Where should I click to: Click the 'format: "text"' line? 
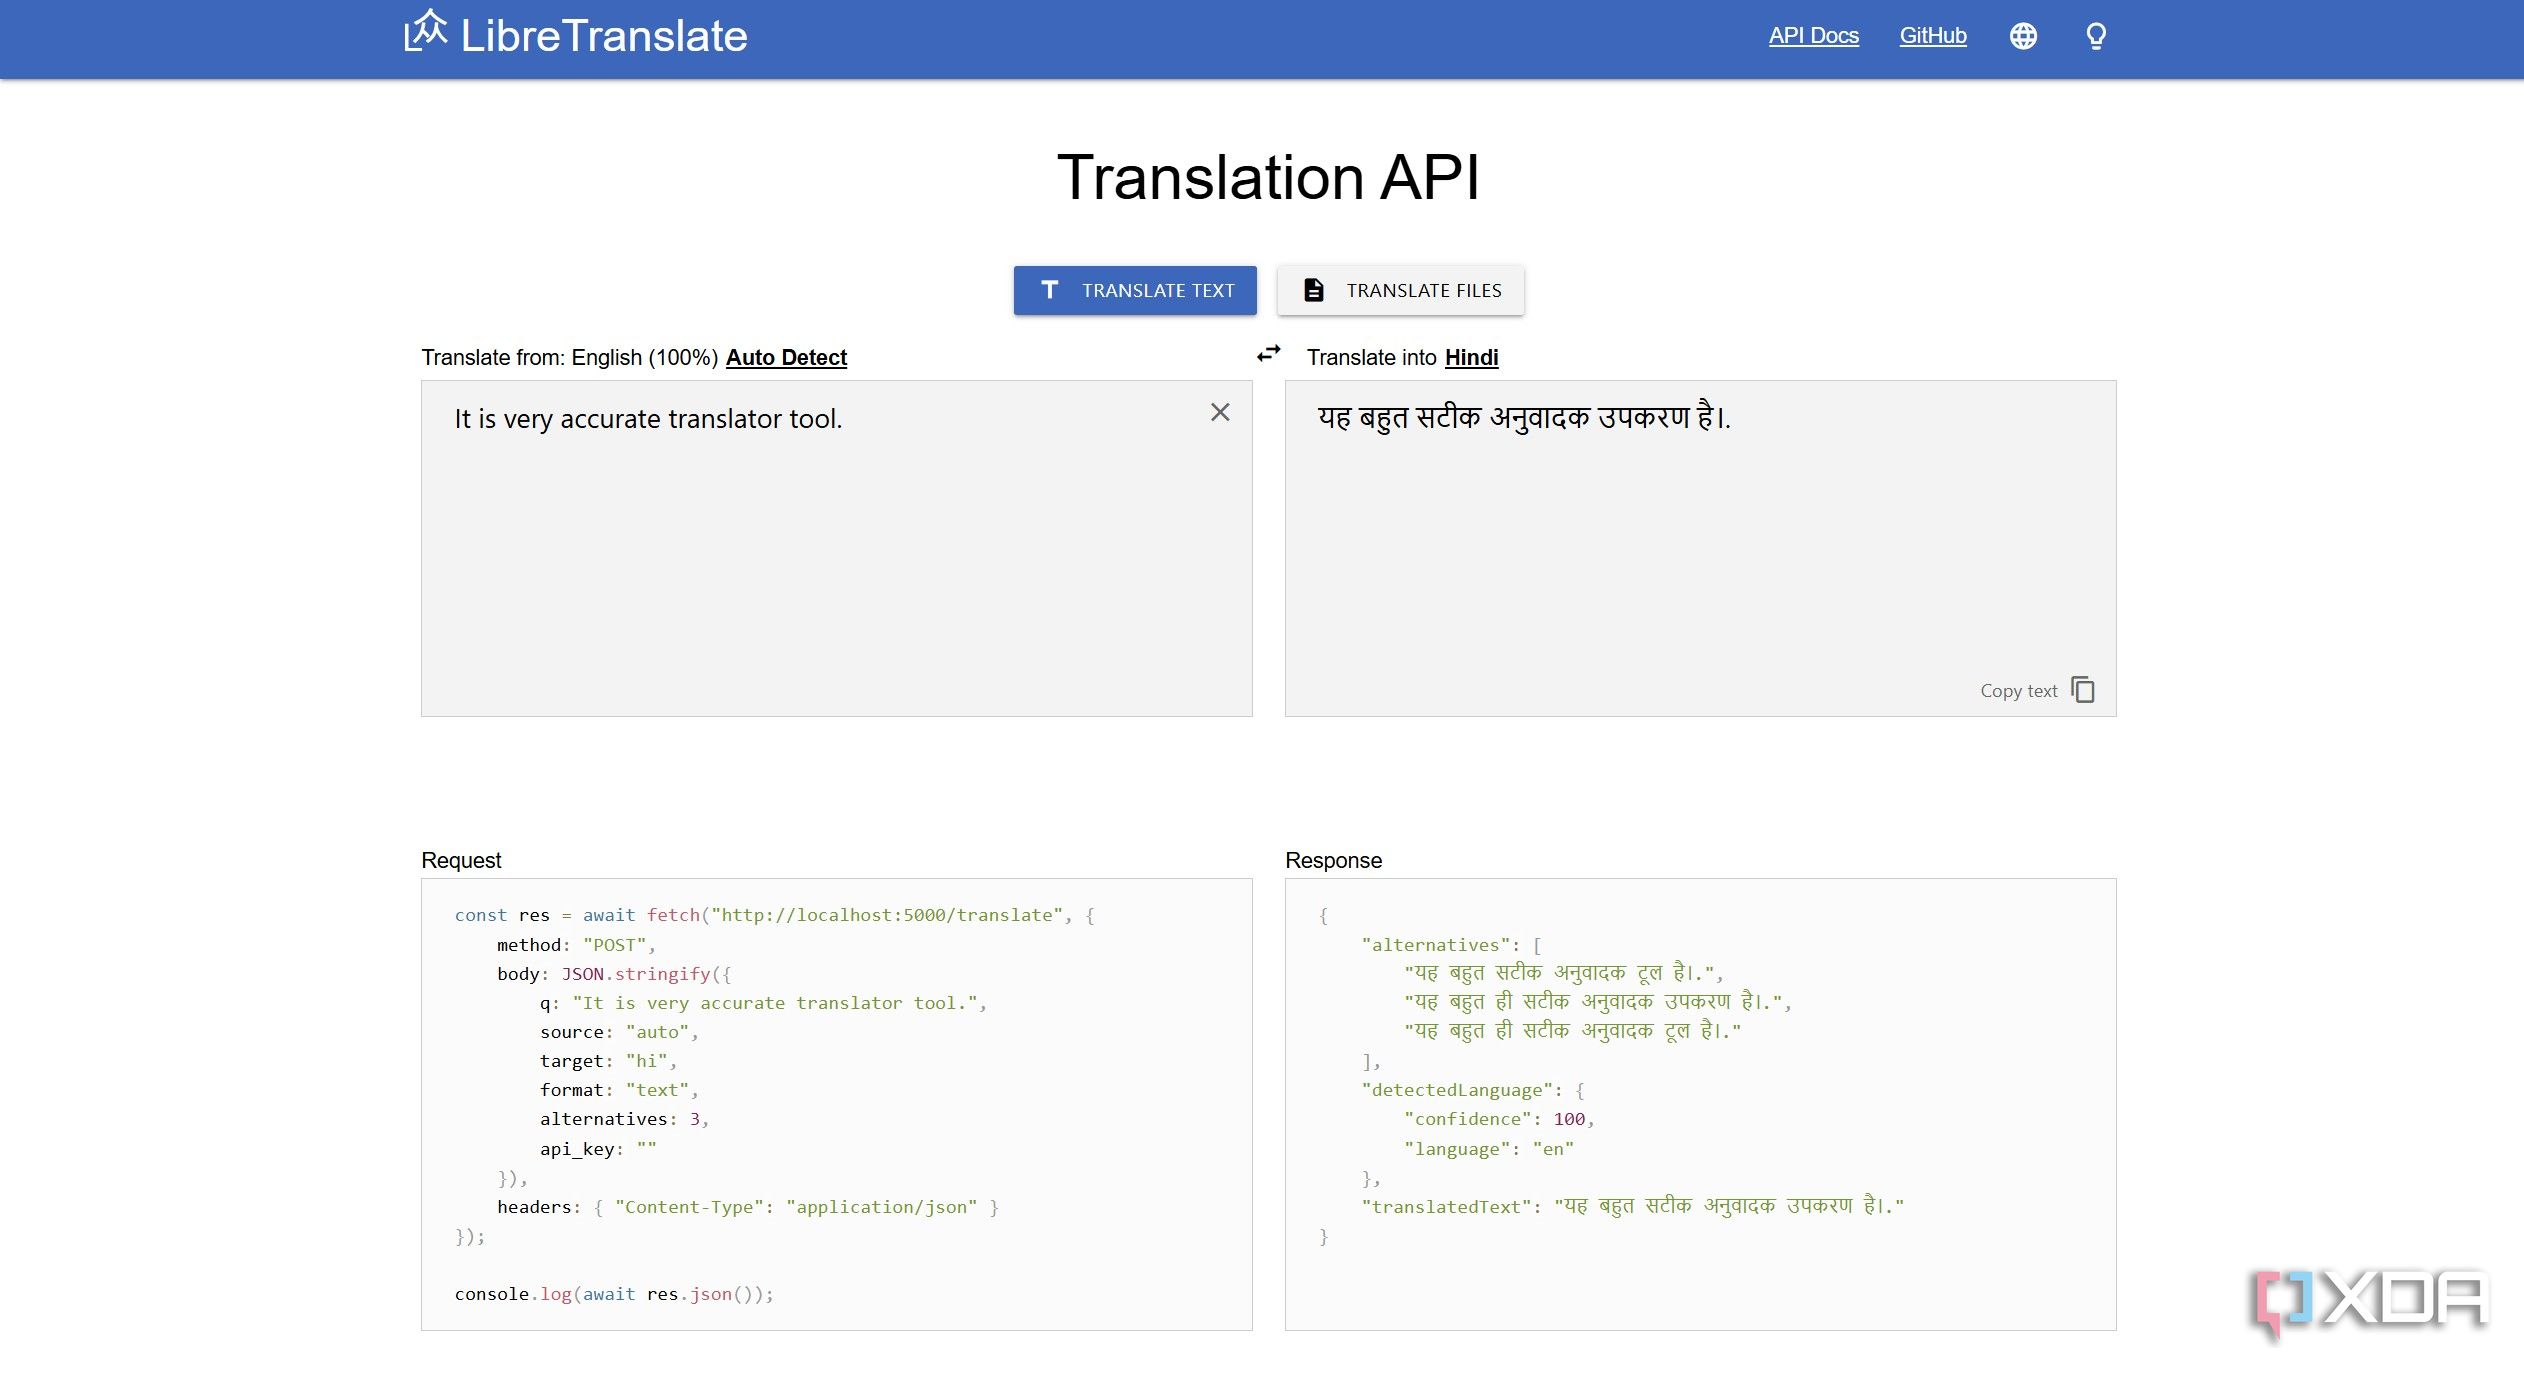pyautogui.click(x=619, y=1090)
